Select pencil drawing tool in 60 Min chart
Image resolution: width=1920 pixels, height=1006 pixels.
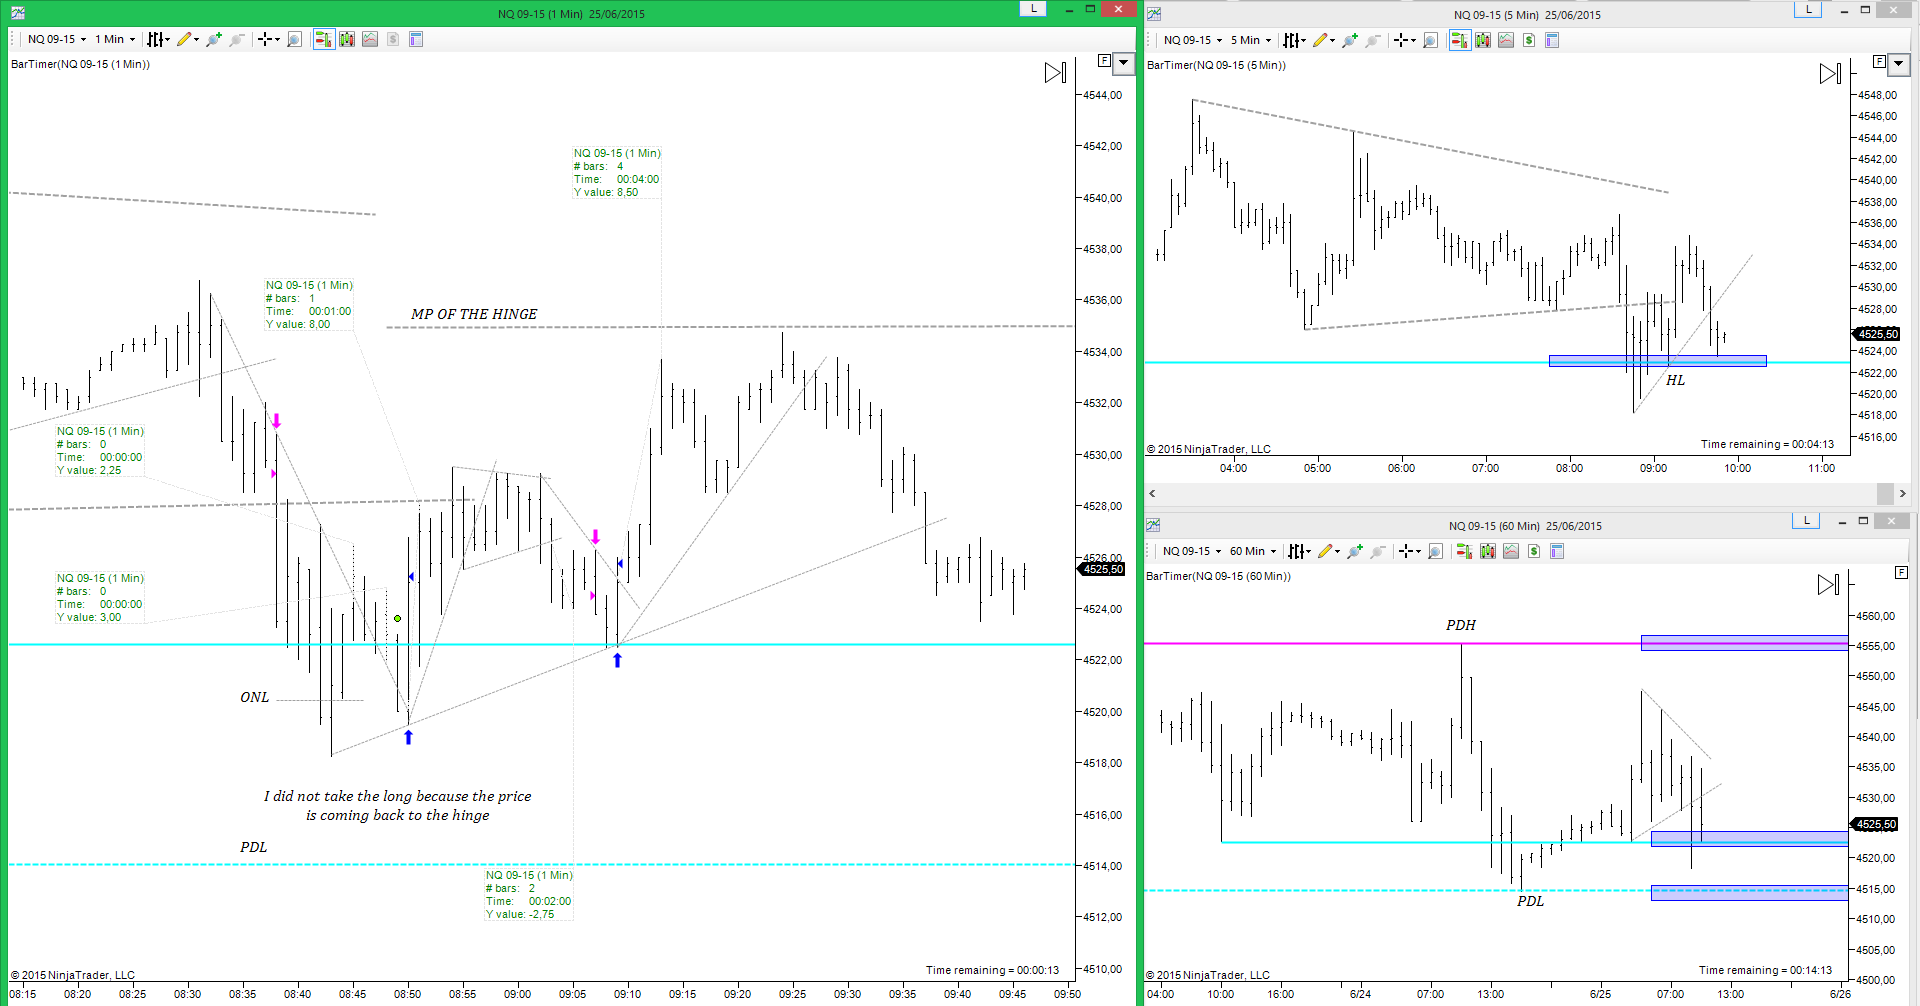click(1325, 551)
